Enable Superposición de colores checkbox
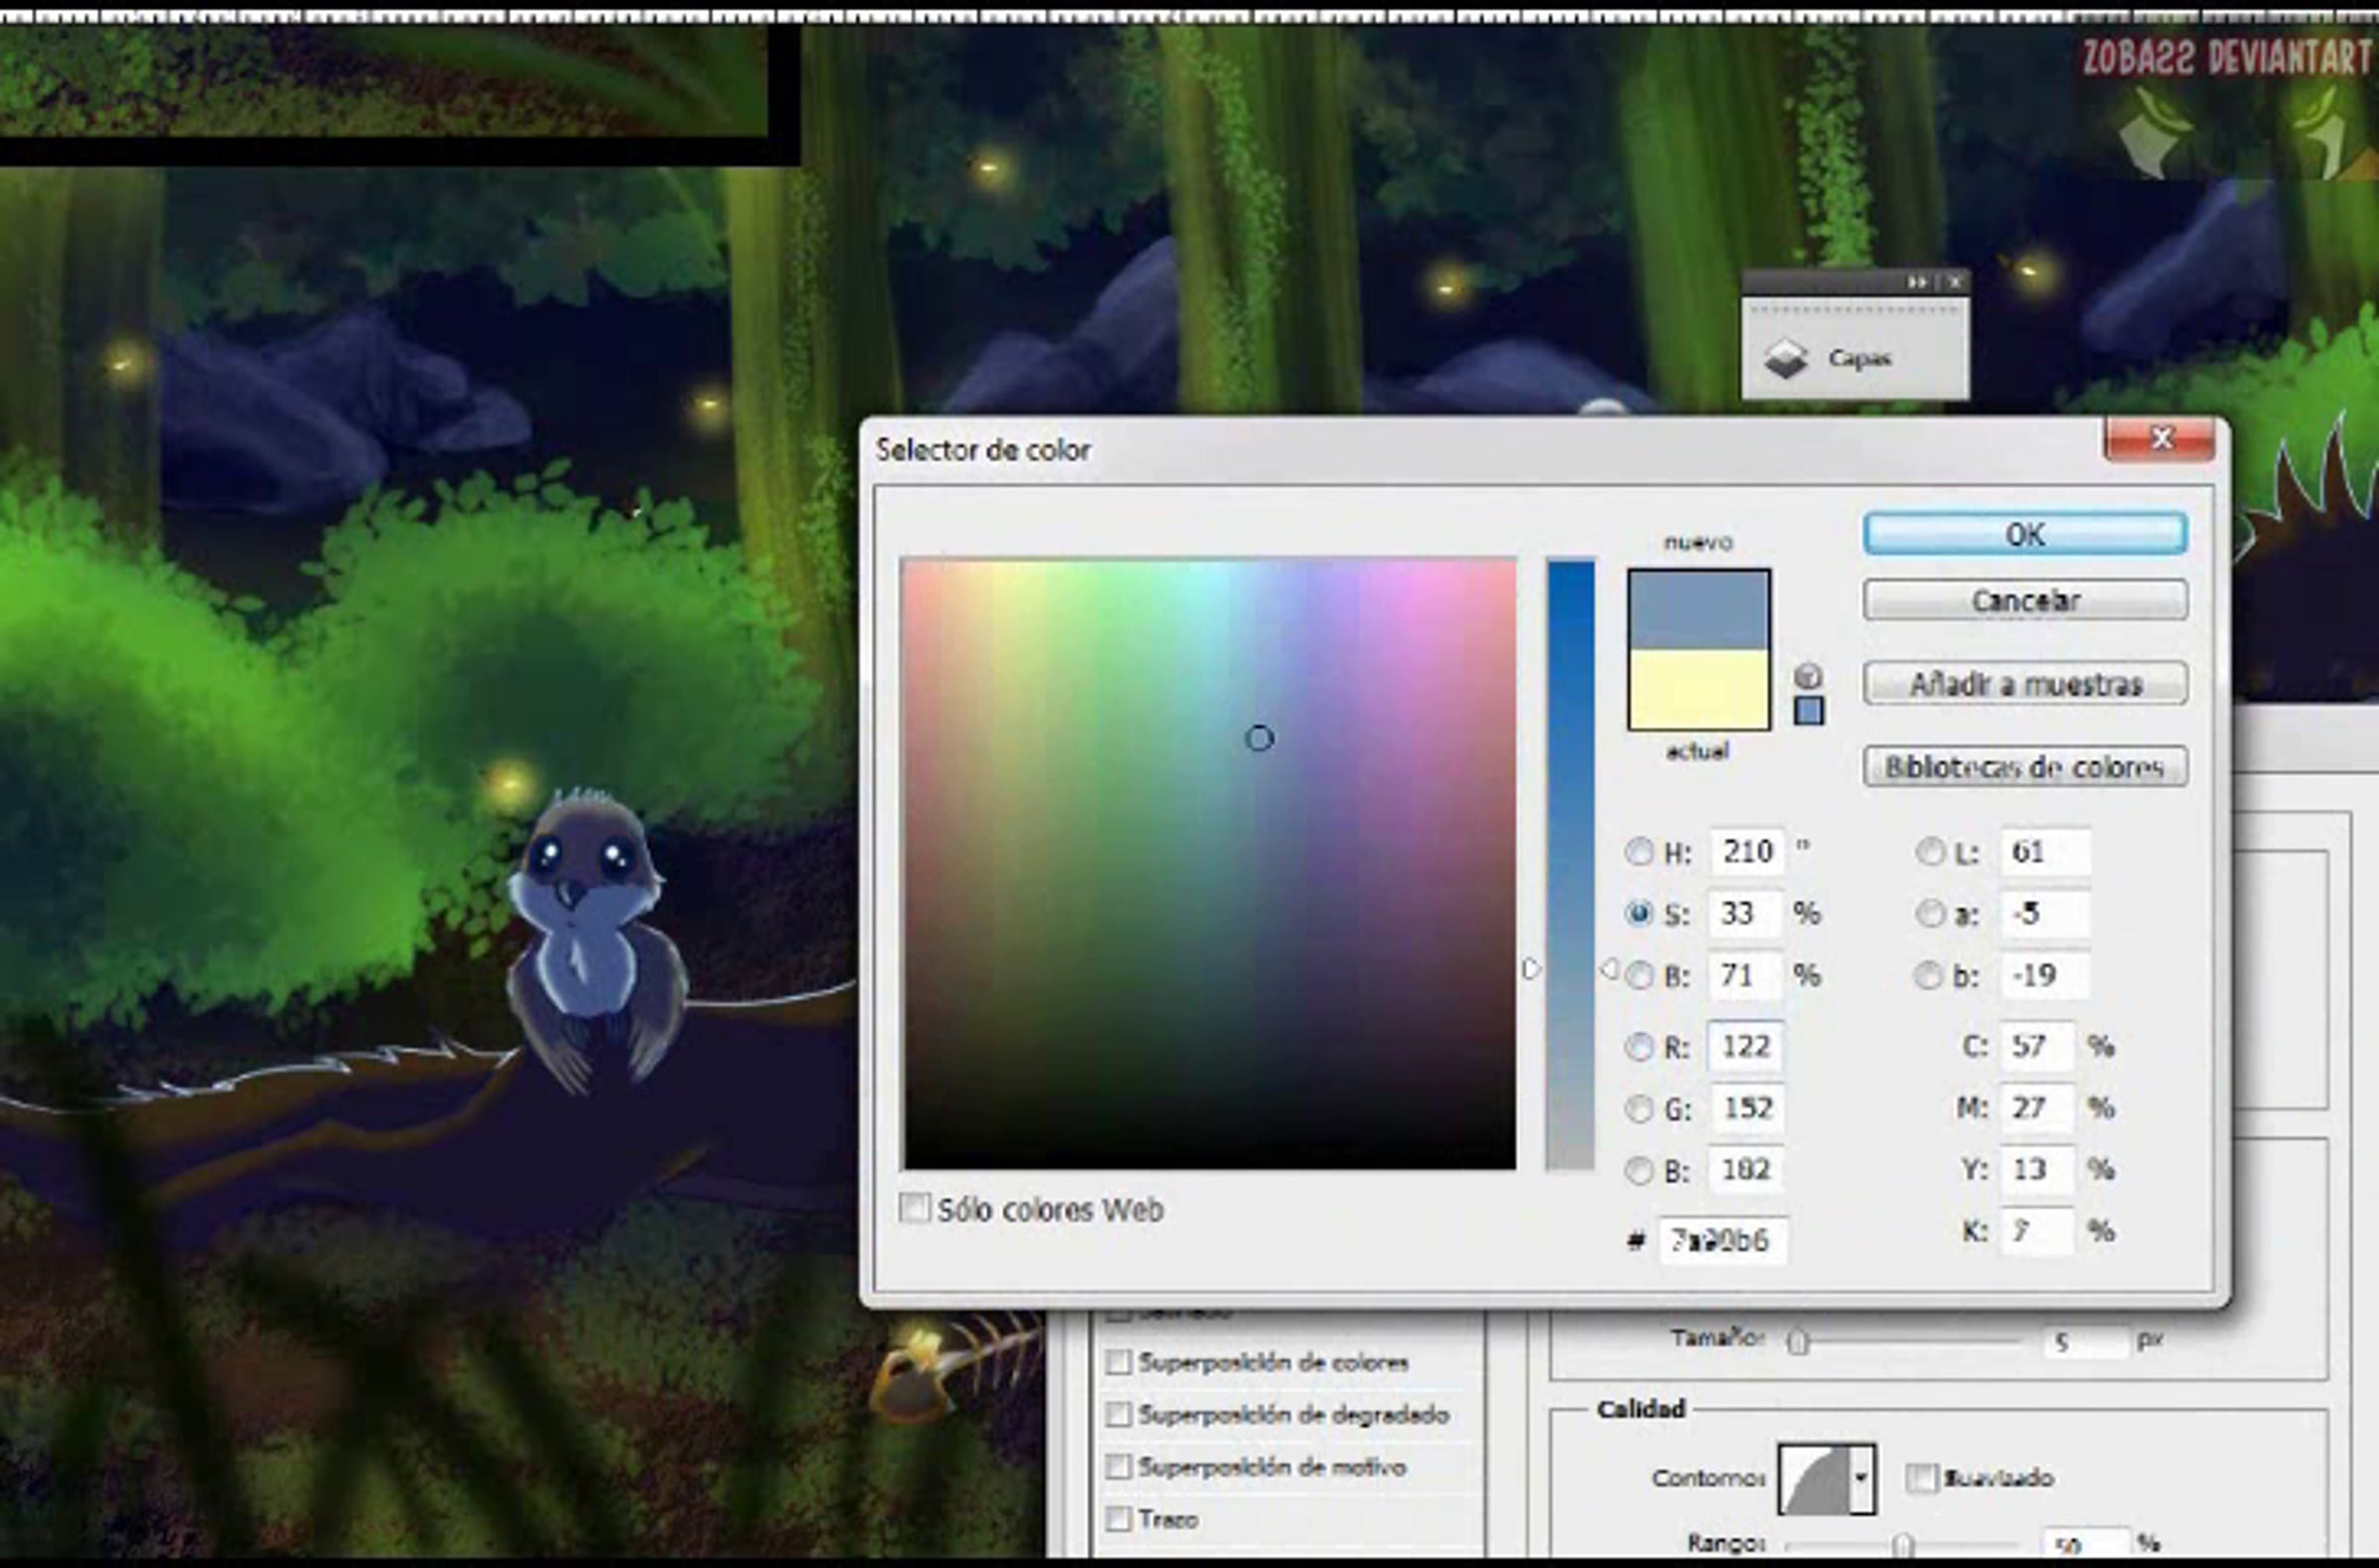 (1118, 1362)
